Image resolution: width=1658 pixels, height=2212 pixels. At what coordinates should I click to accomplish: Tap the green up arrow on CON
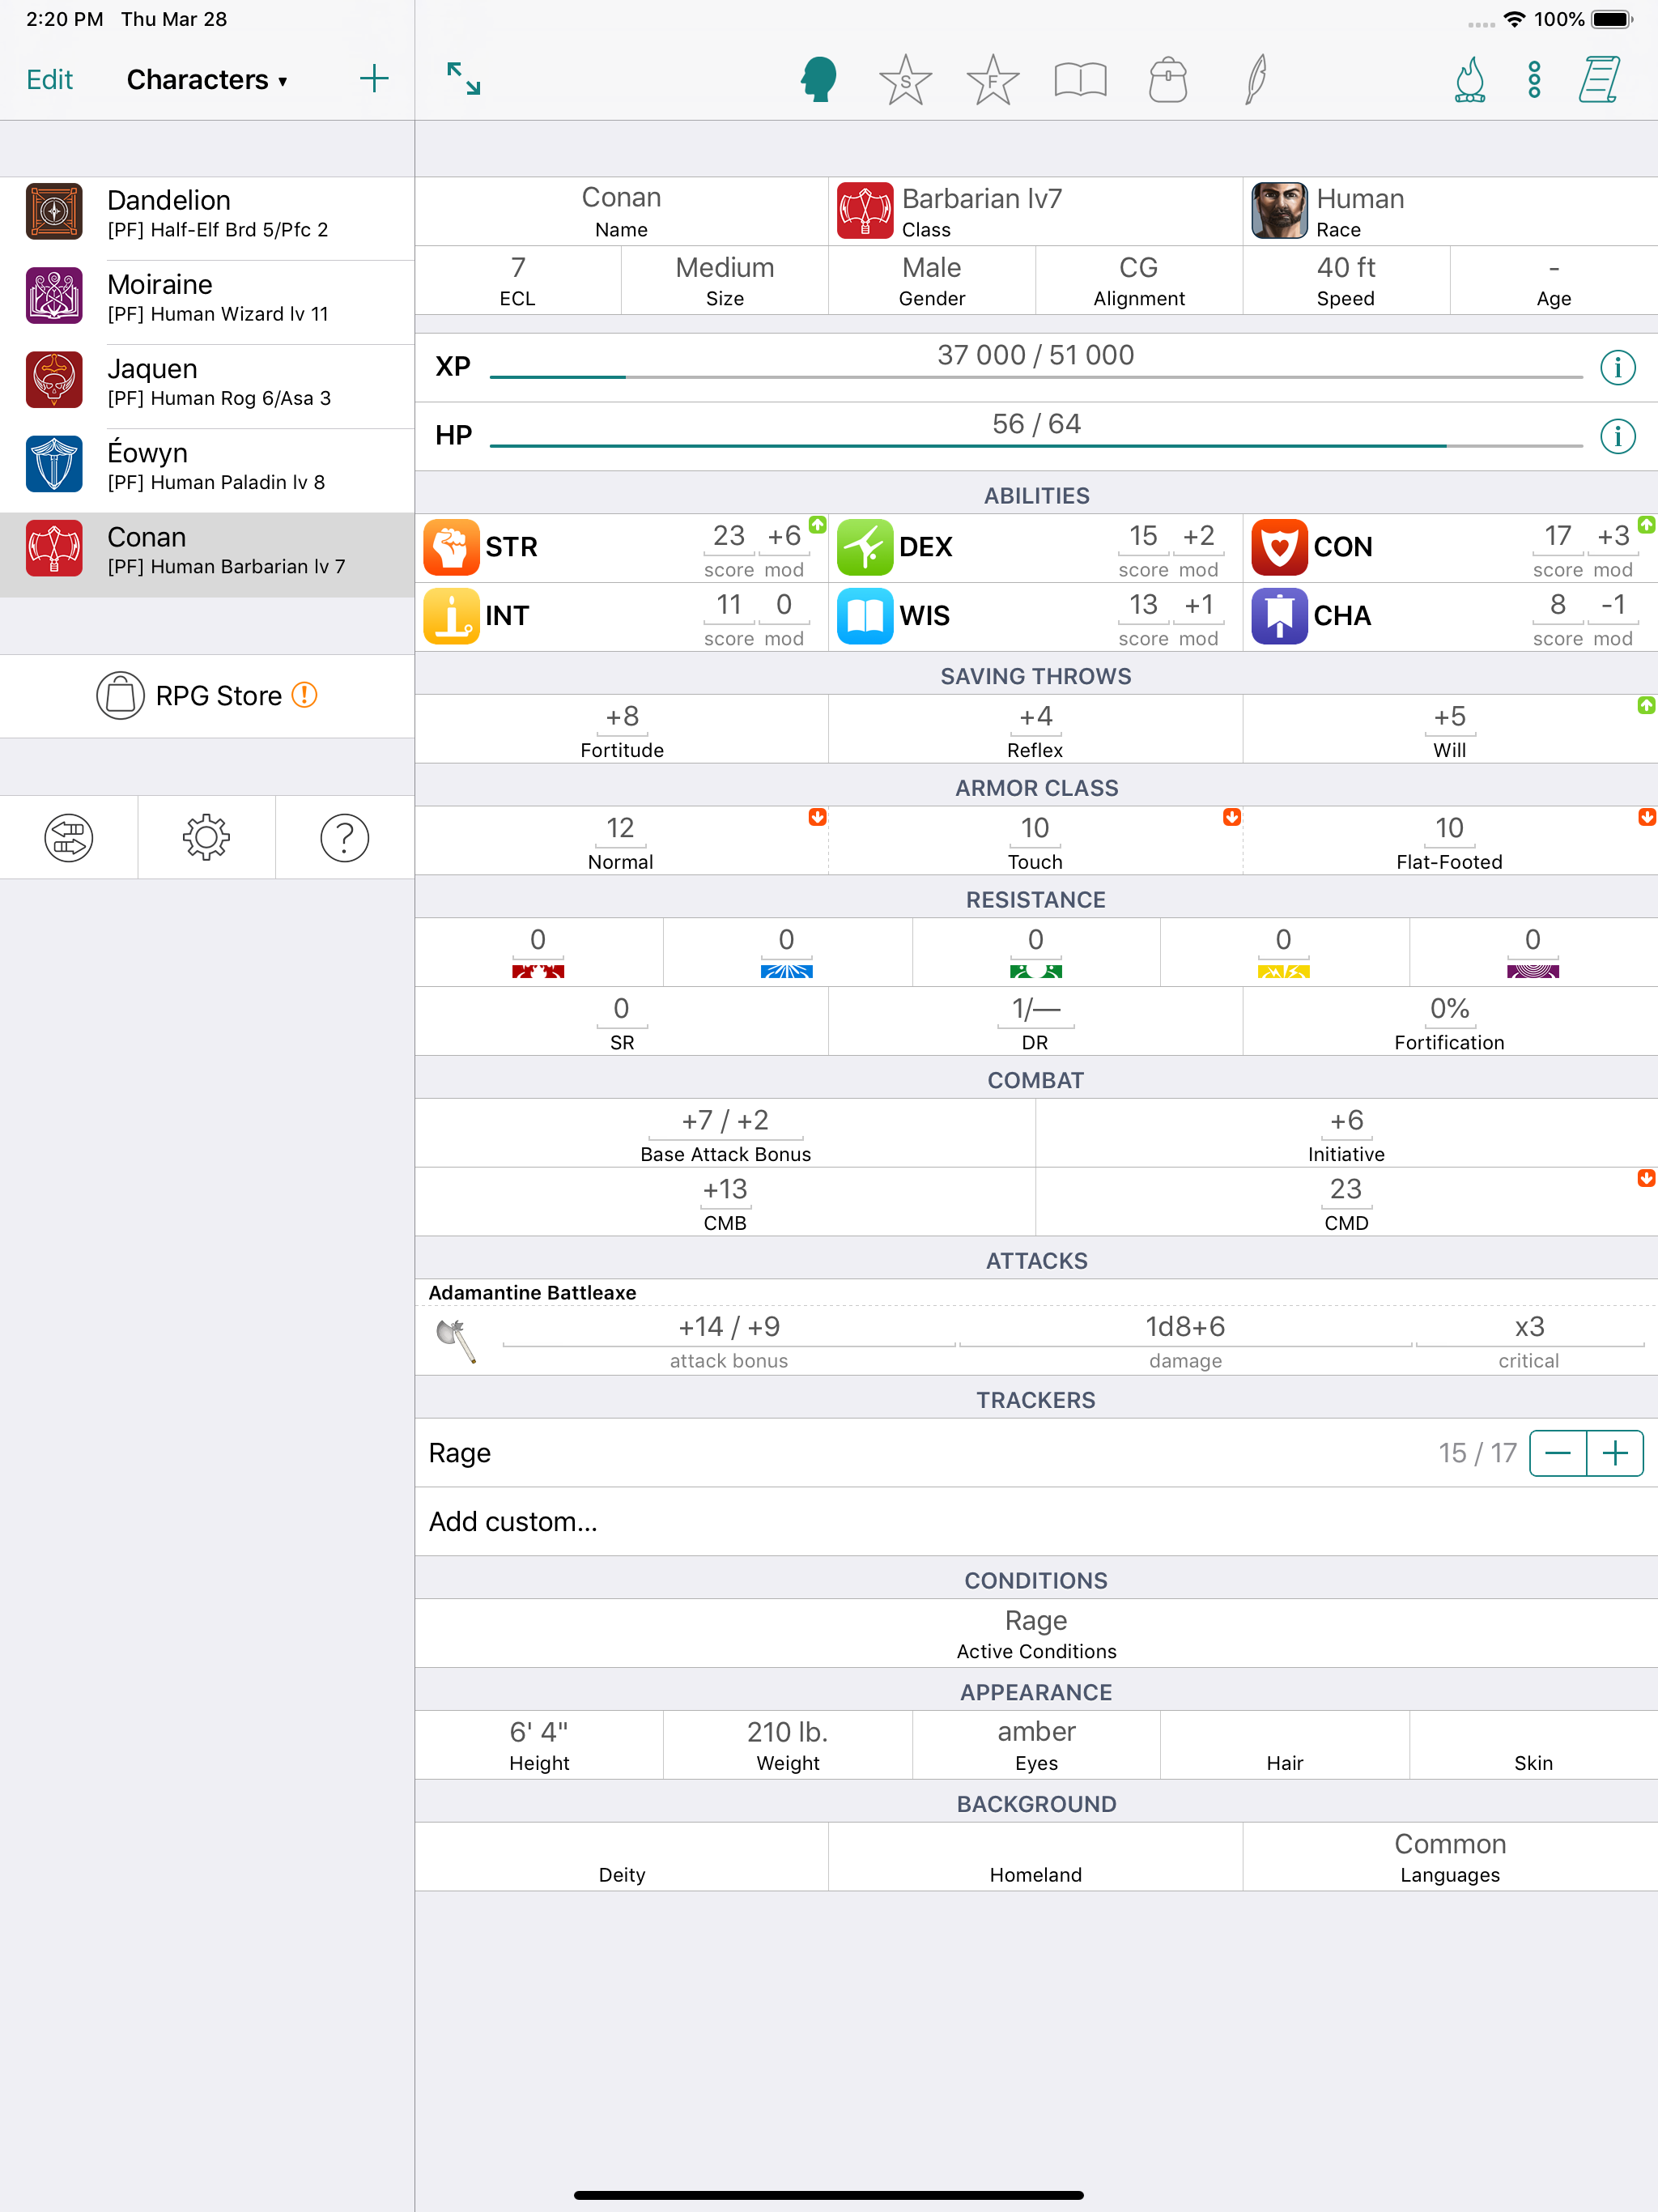tap(1646, 525)
